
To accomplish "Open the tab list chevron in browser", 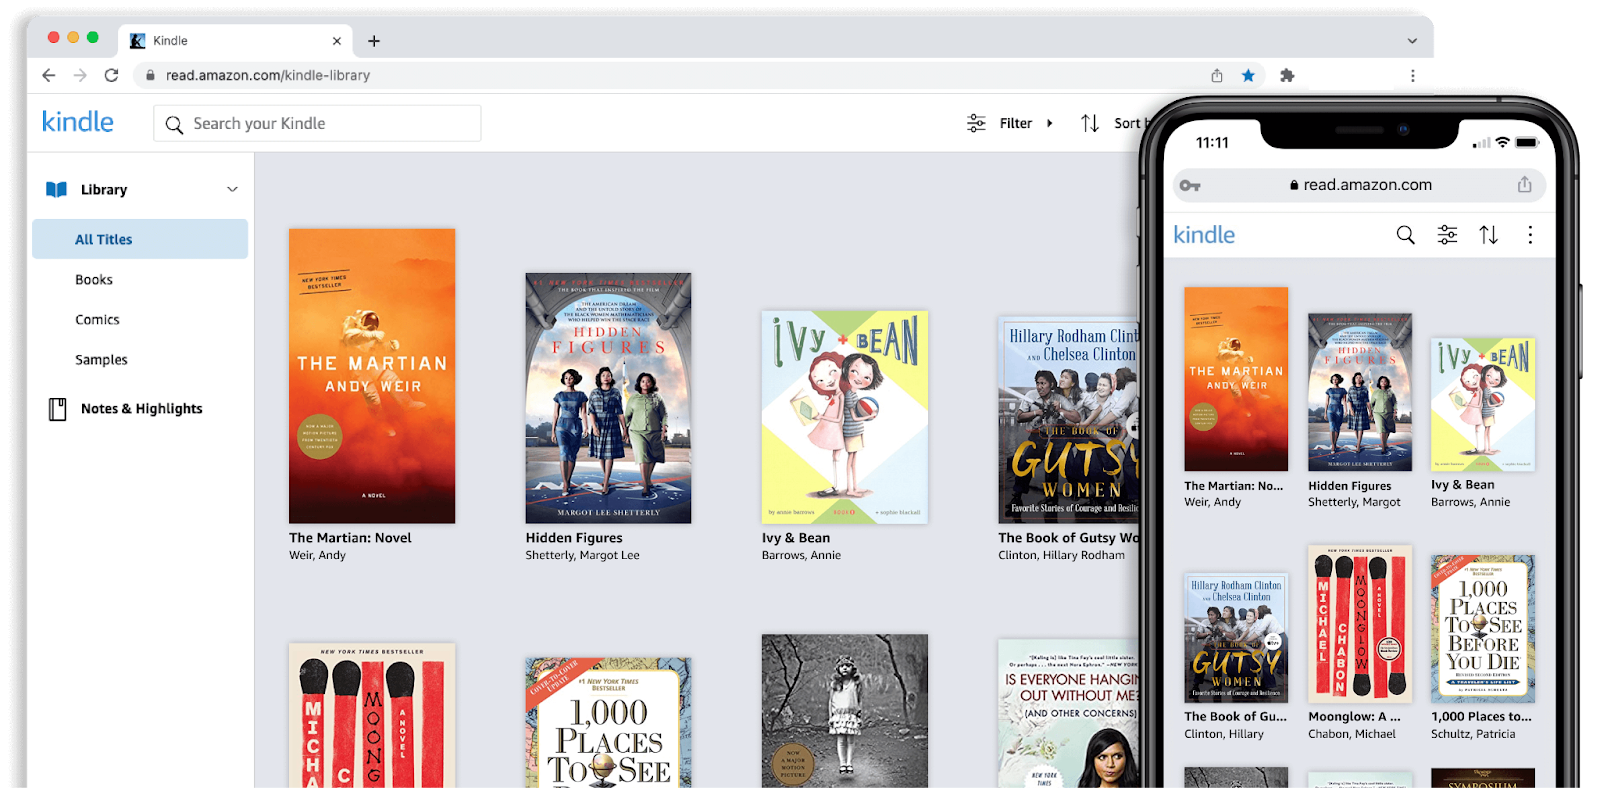I will point(1412,41).
